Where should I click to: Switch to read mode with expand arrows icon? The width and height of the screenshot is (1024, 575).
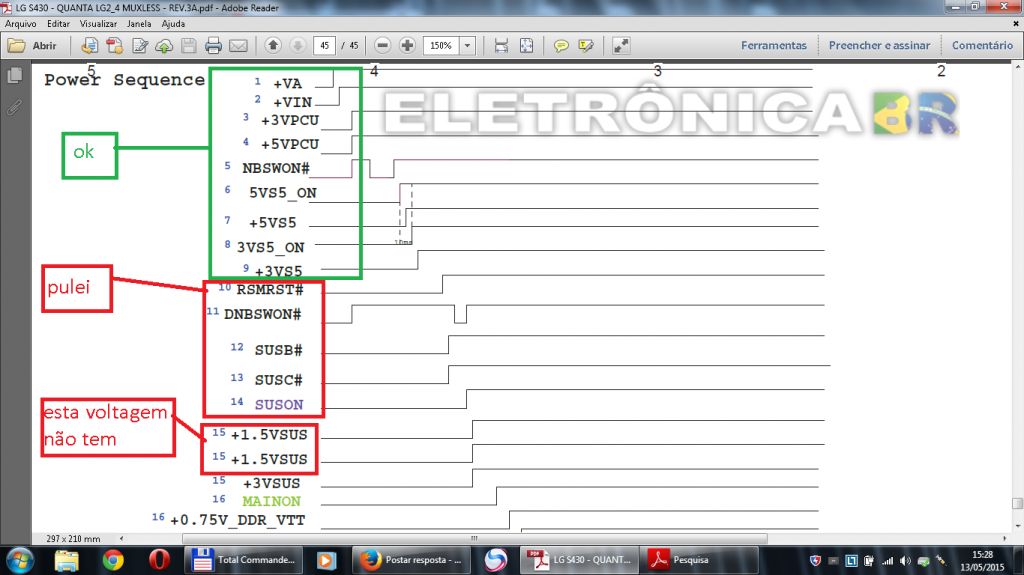point(621,45)
